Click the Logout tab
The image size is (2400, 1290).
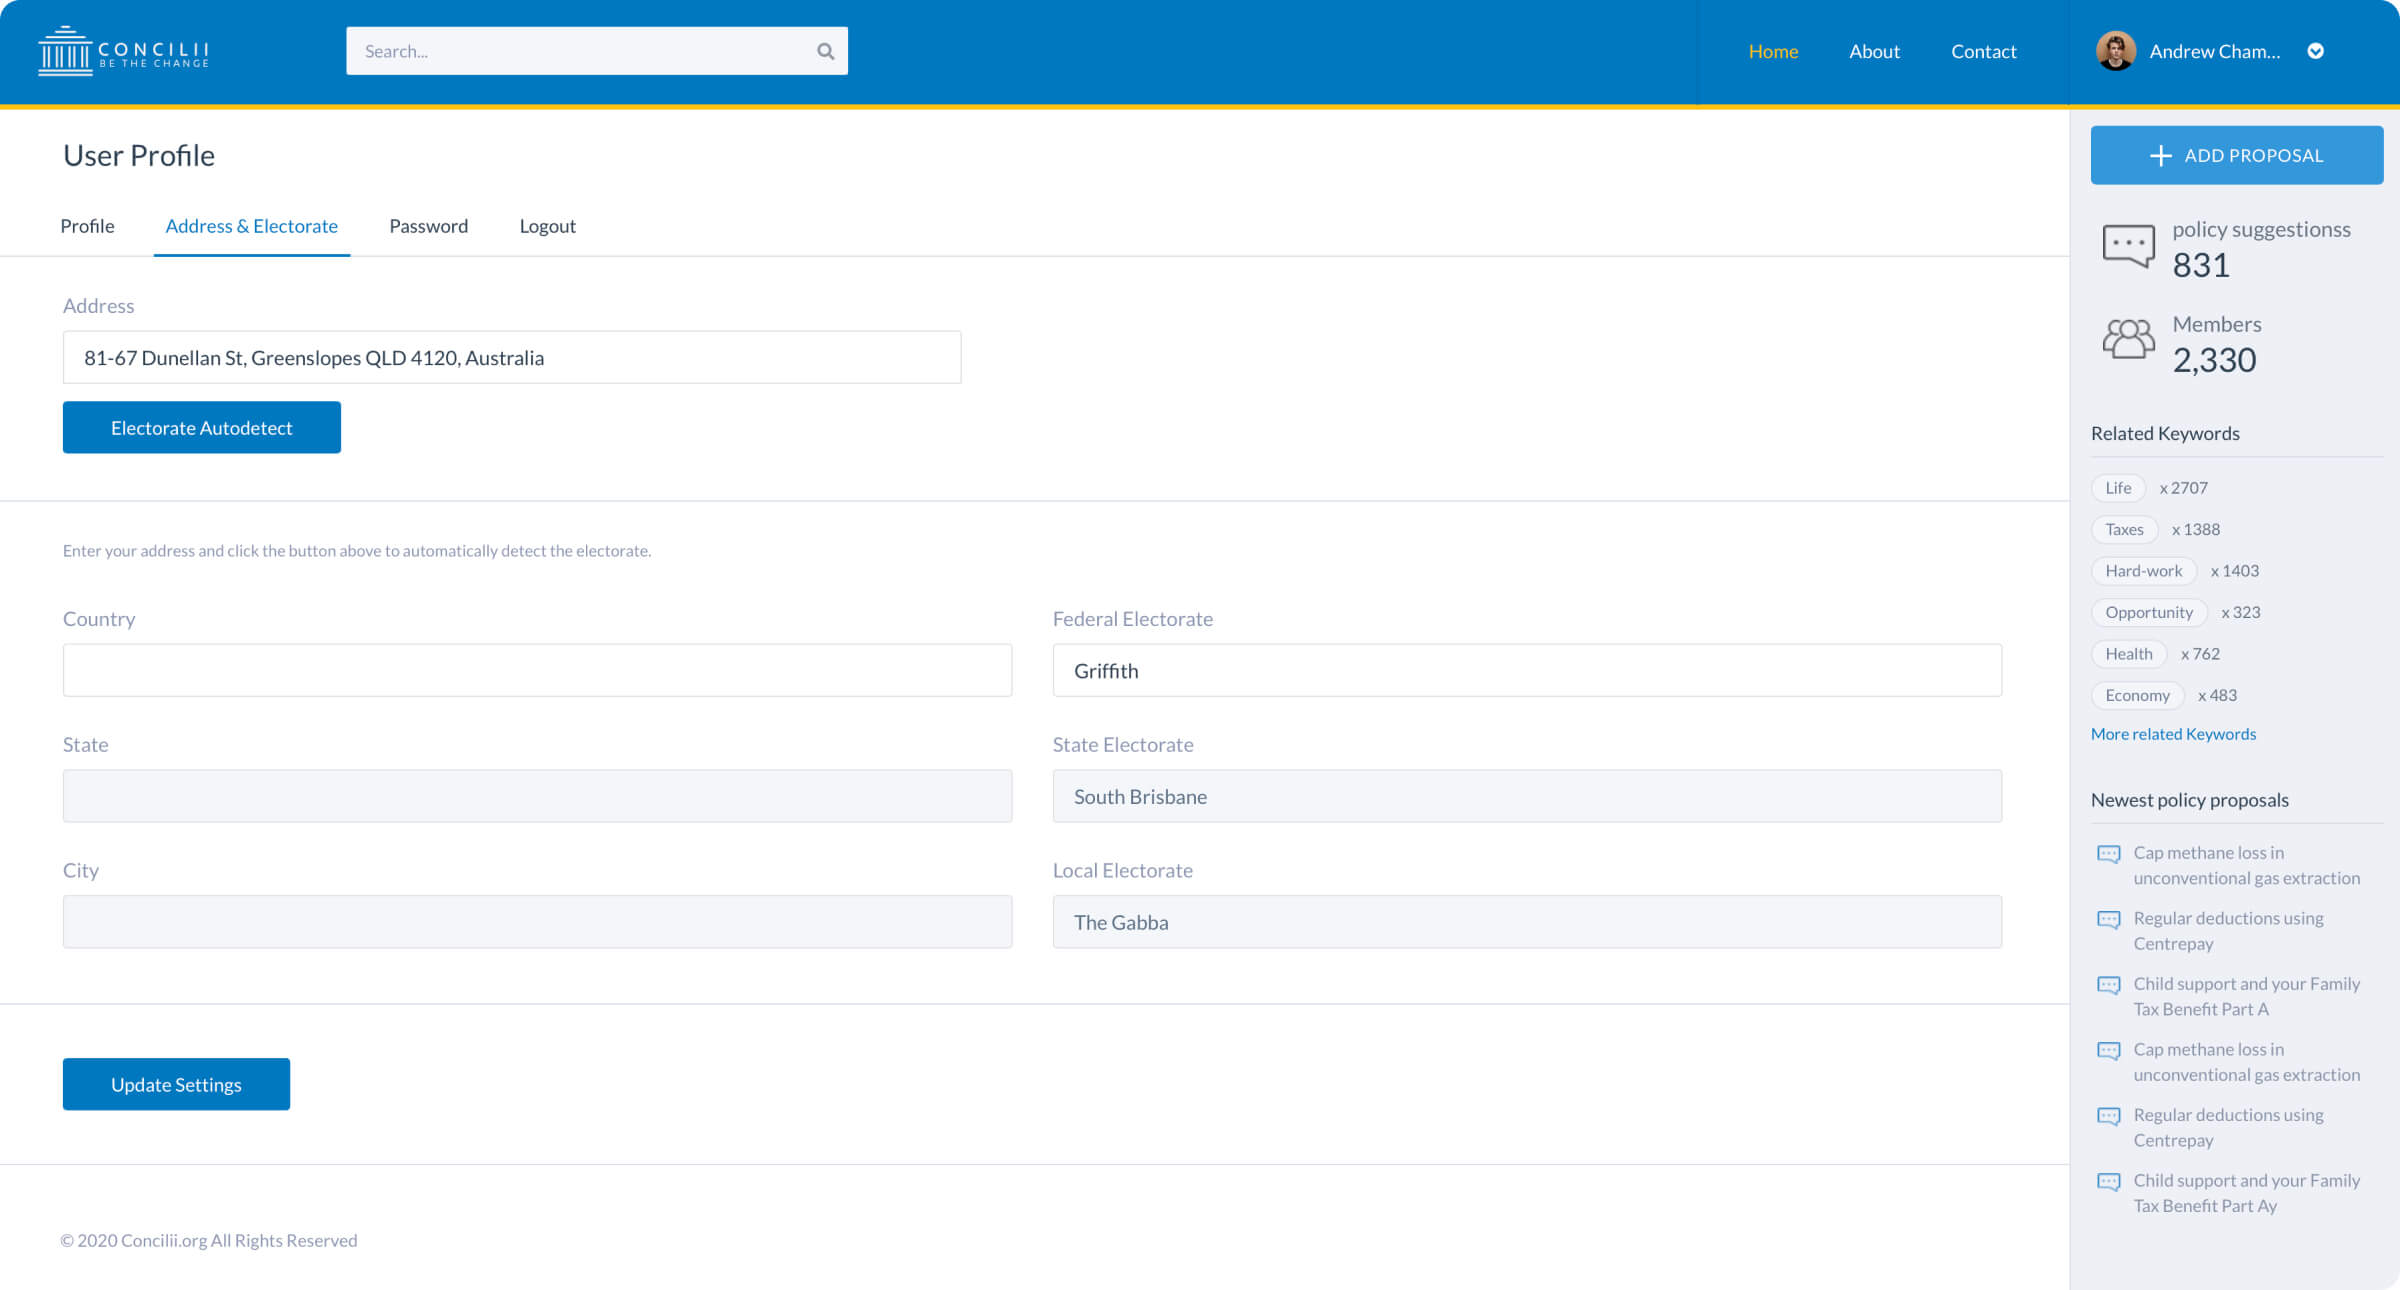547,226
